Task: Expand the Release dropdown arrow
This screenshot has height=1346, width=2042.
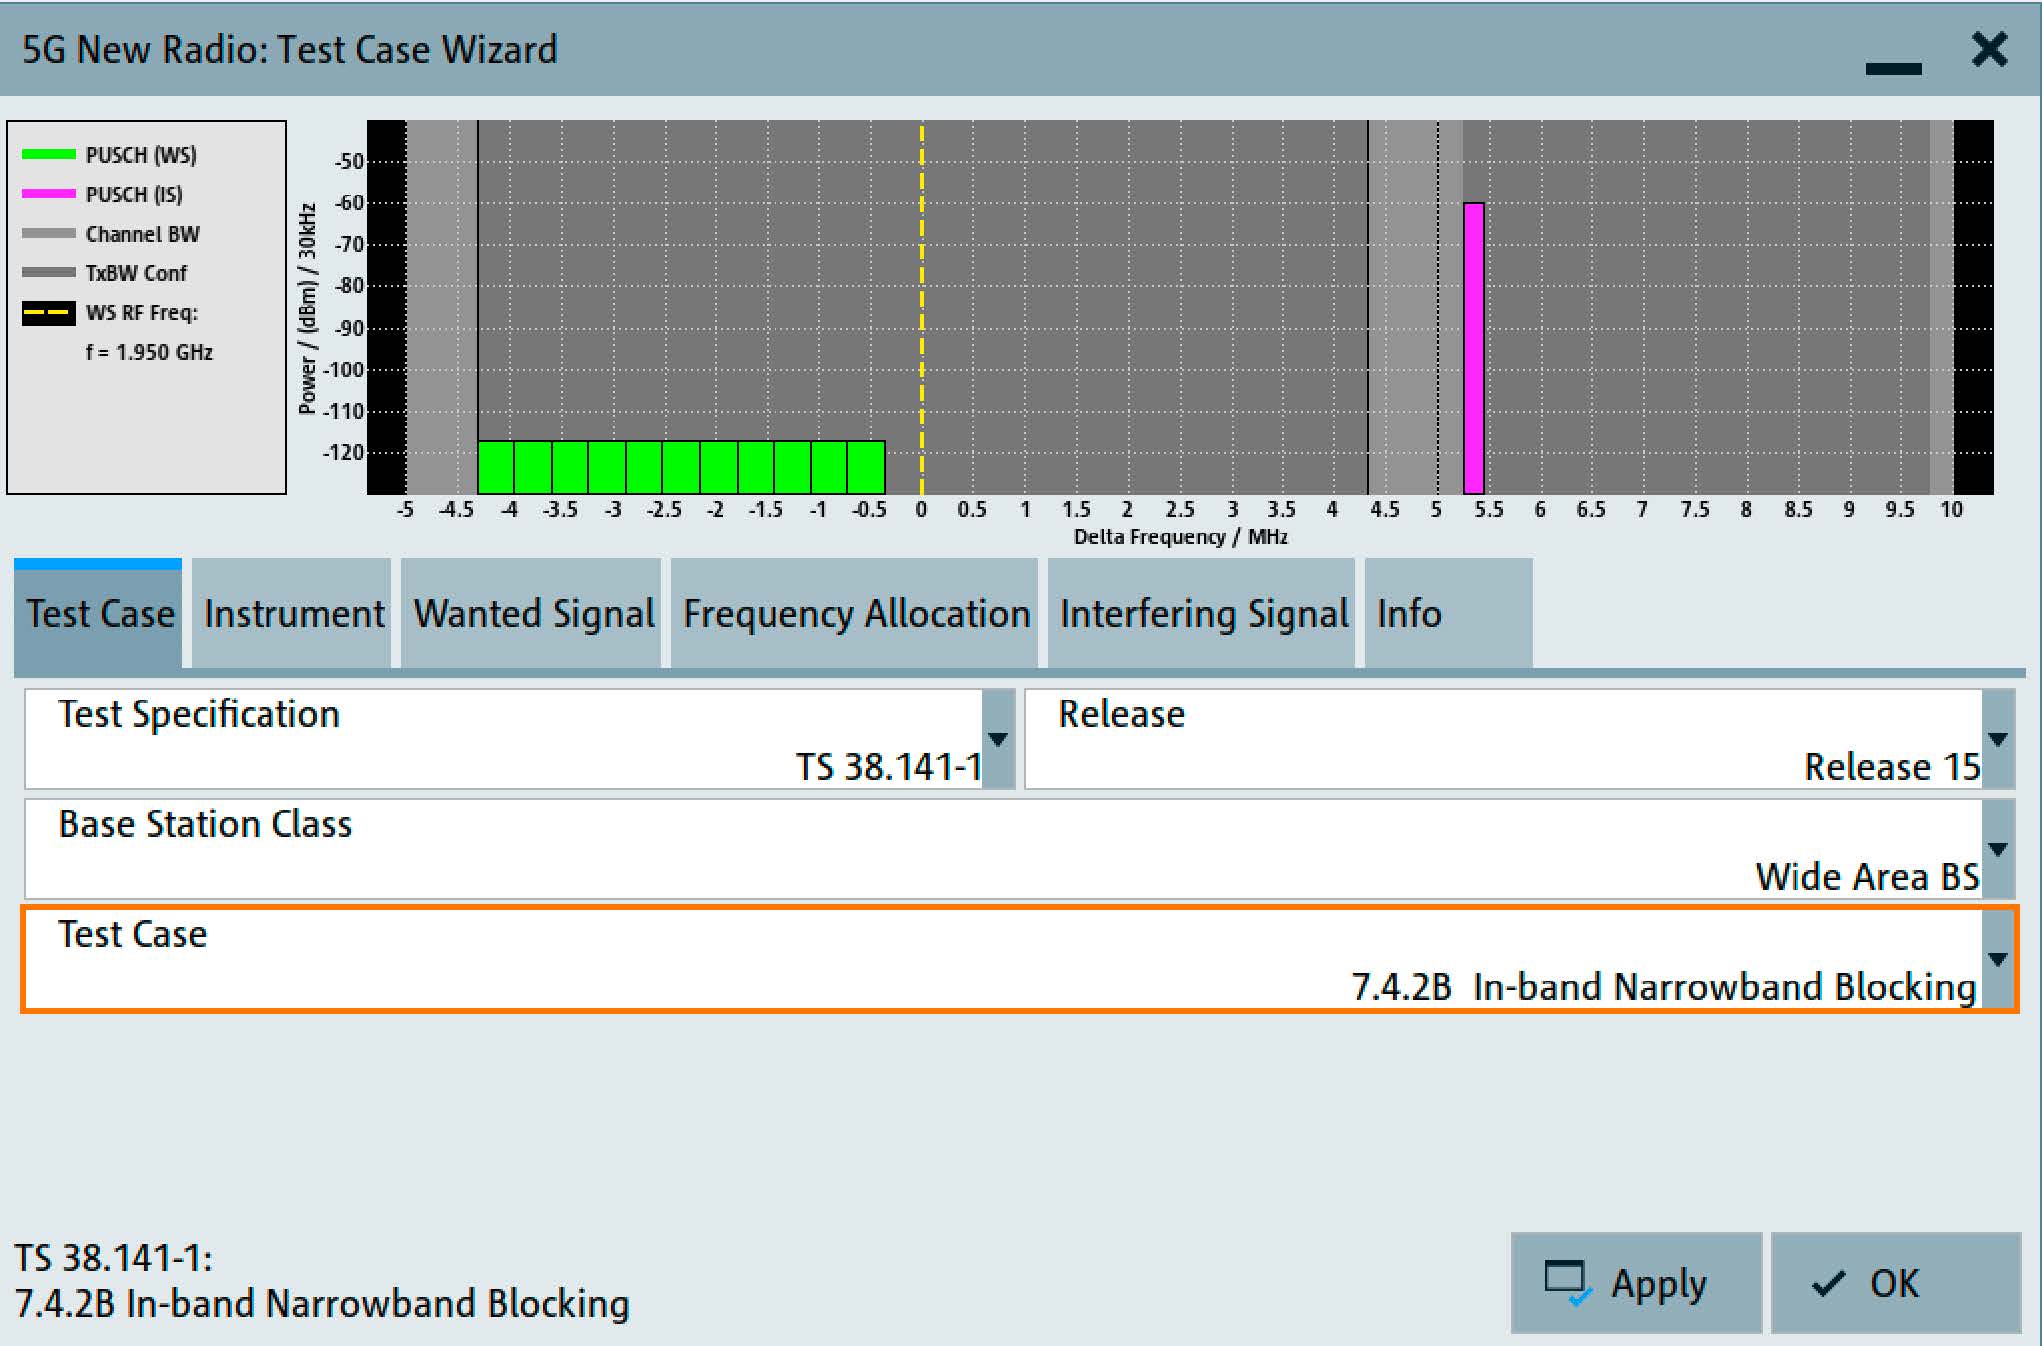Action: point(1997,739)
